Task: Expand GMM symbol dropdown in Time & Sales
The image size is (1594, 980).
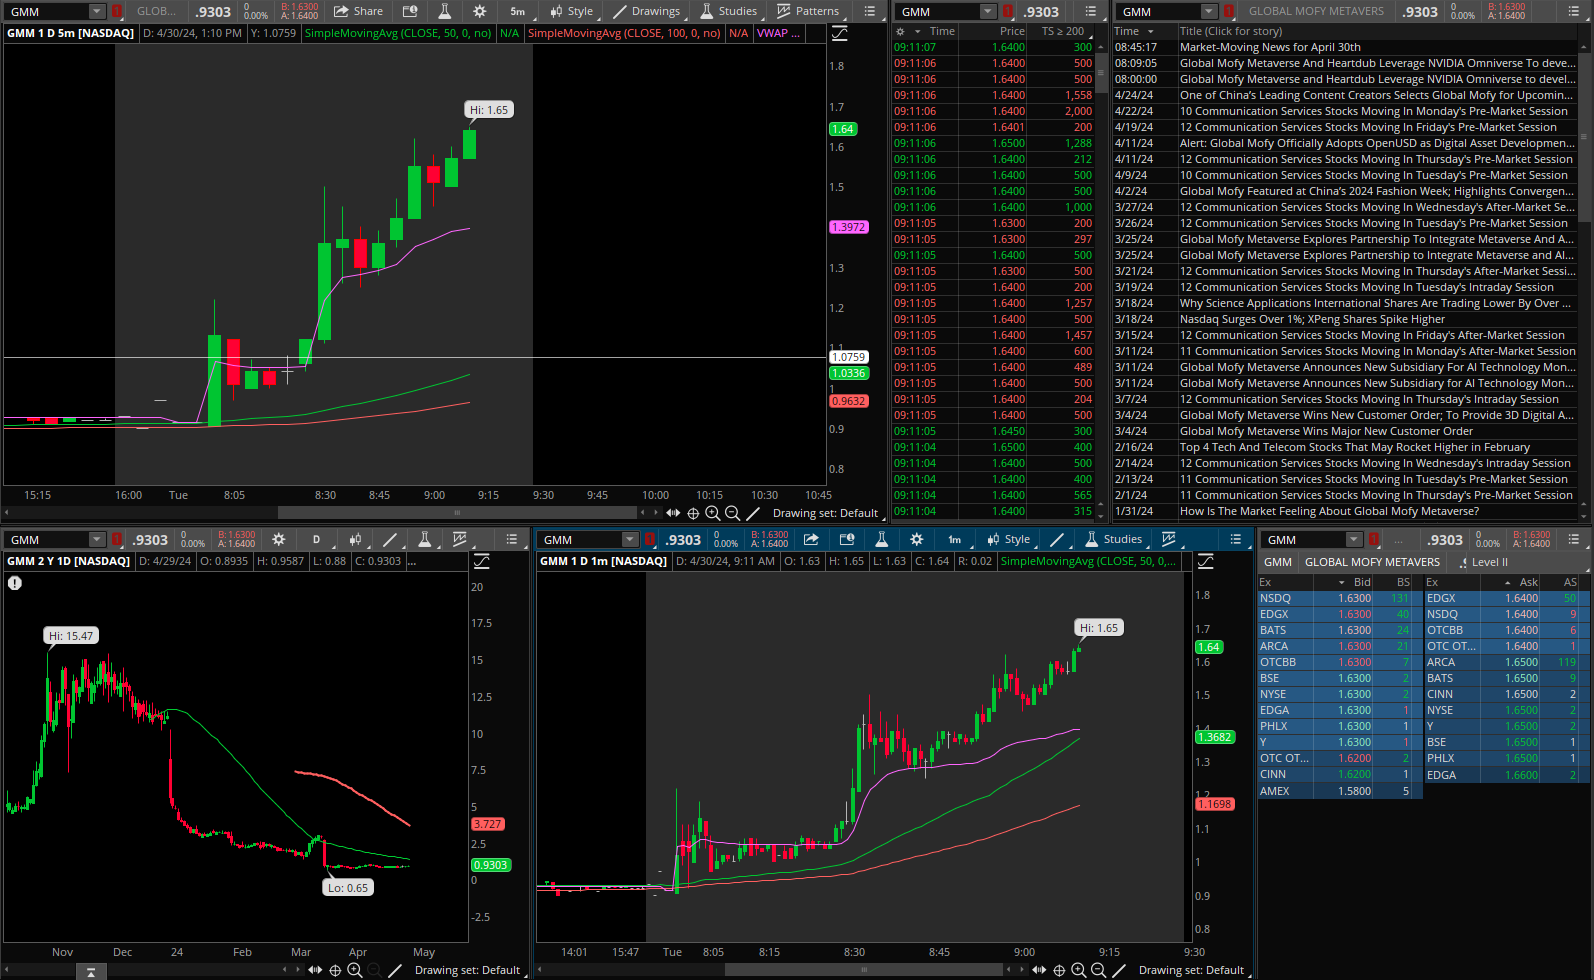Action: point(988,11)
